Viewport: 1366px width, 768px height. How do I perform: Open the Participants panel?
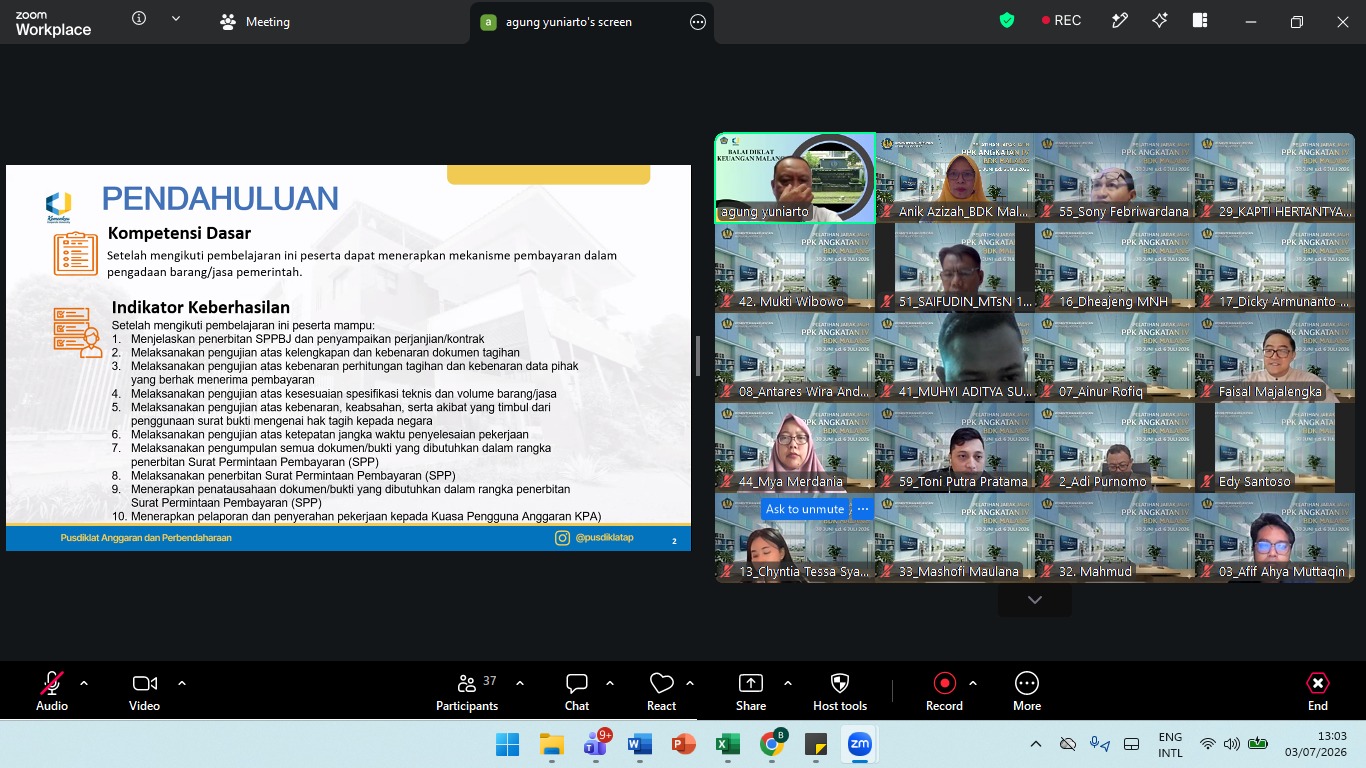(467, 691)
